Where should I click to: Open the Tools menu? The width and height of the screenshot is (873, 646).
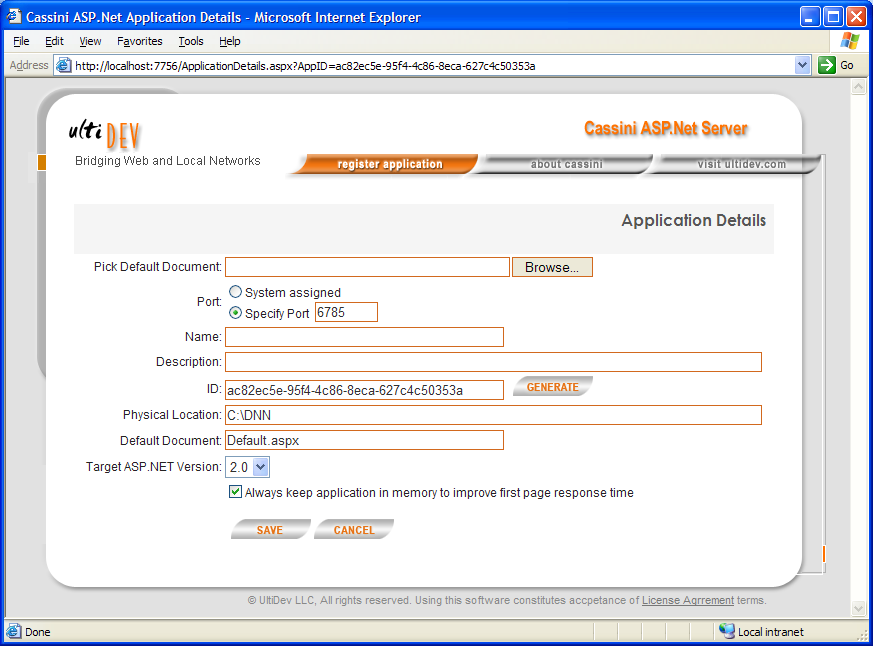click(191, 41)
